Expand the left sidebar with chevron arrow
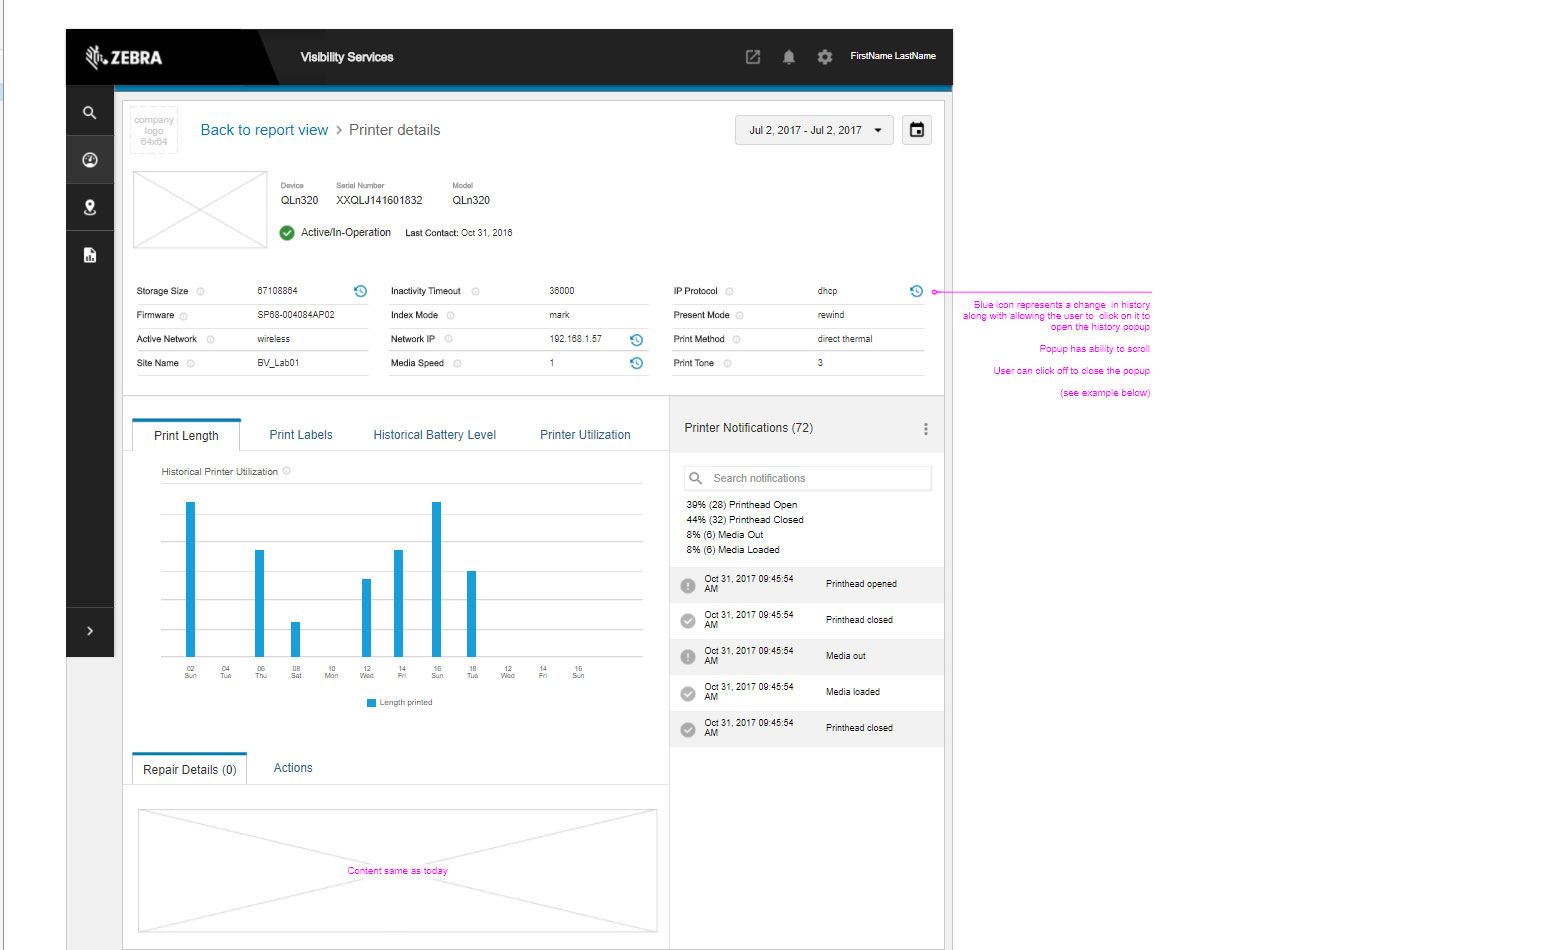This screenshot has width=1546, height=950. pyautogui.click(x=90, y=631)
